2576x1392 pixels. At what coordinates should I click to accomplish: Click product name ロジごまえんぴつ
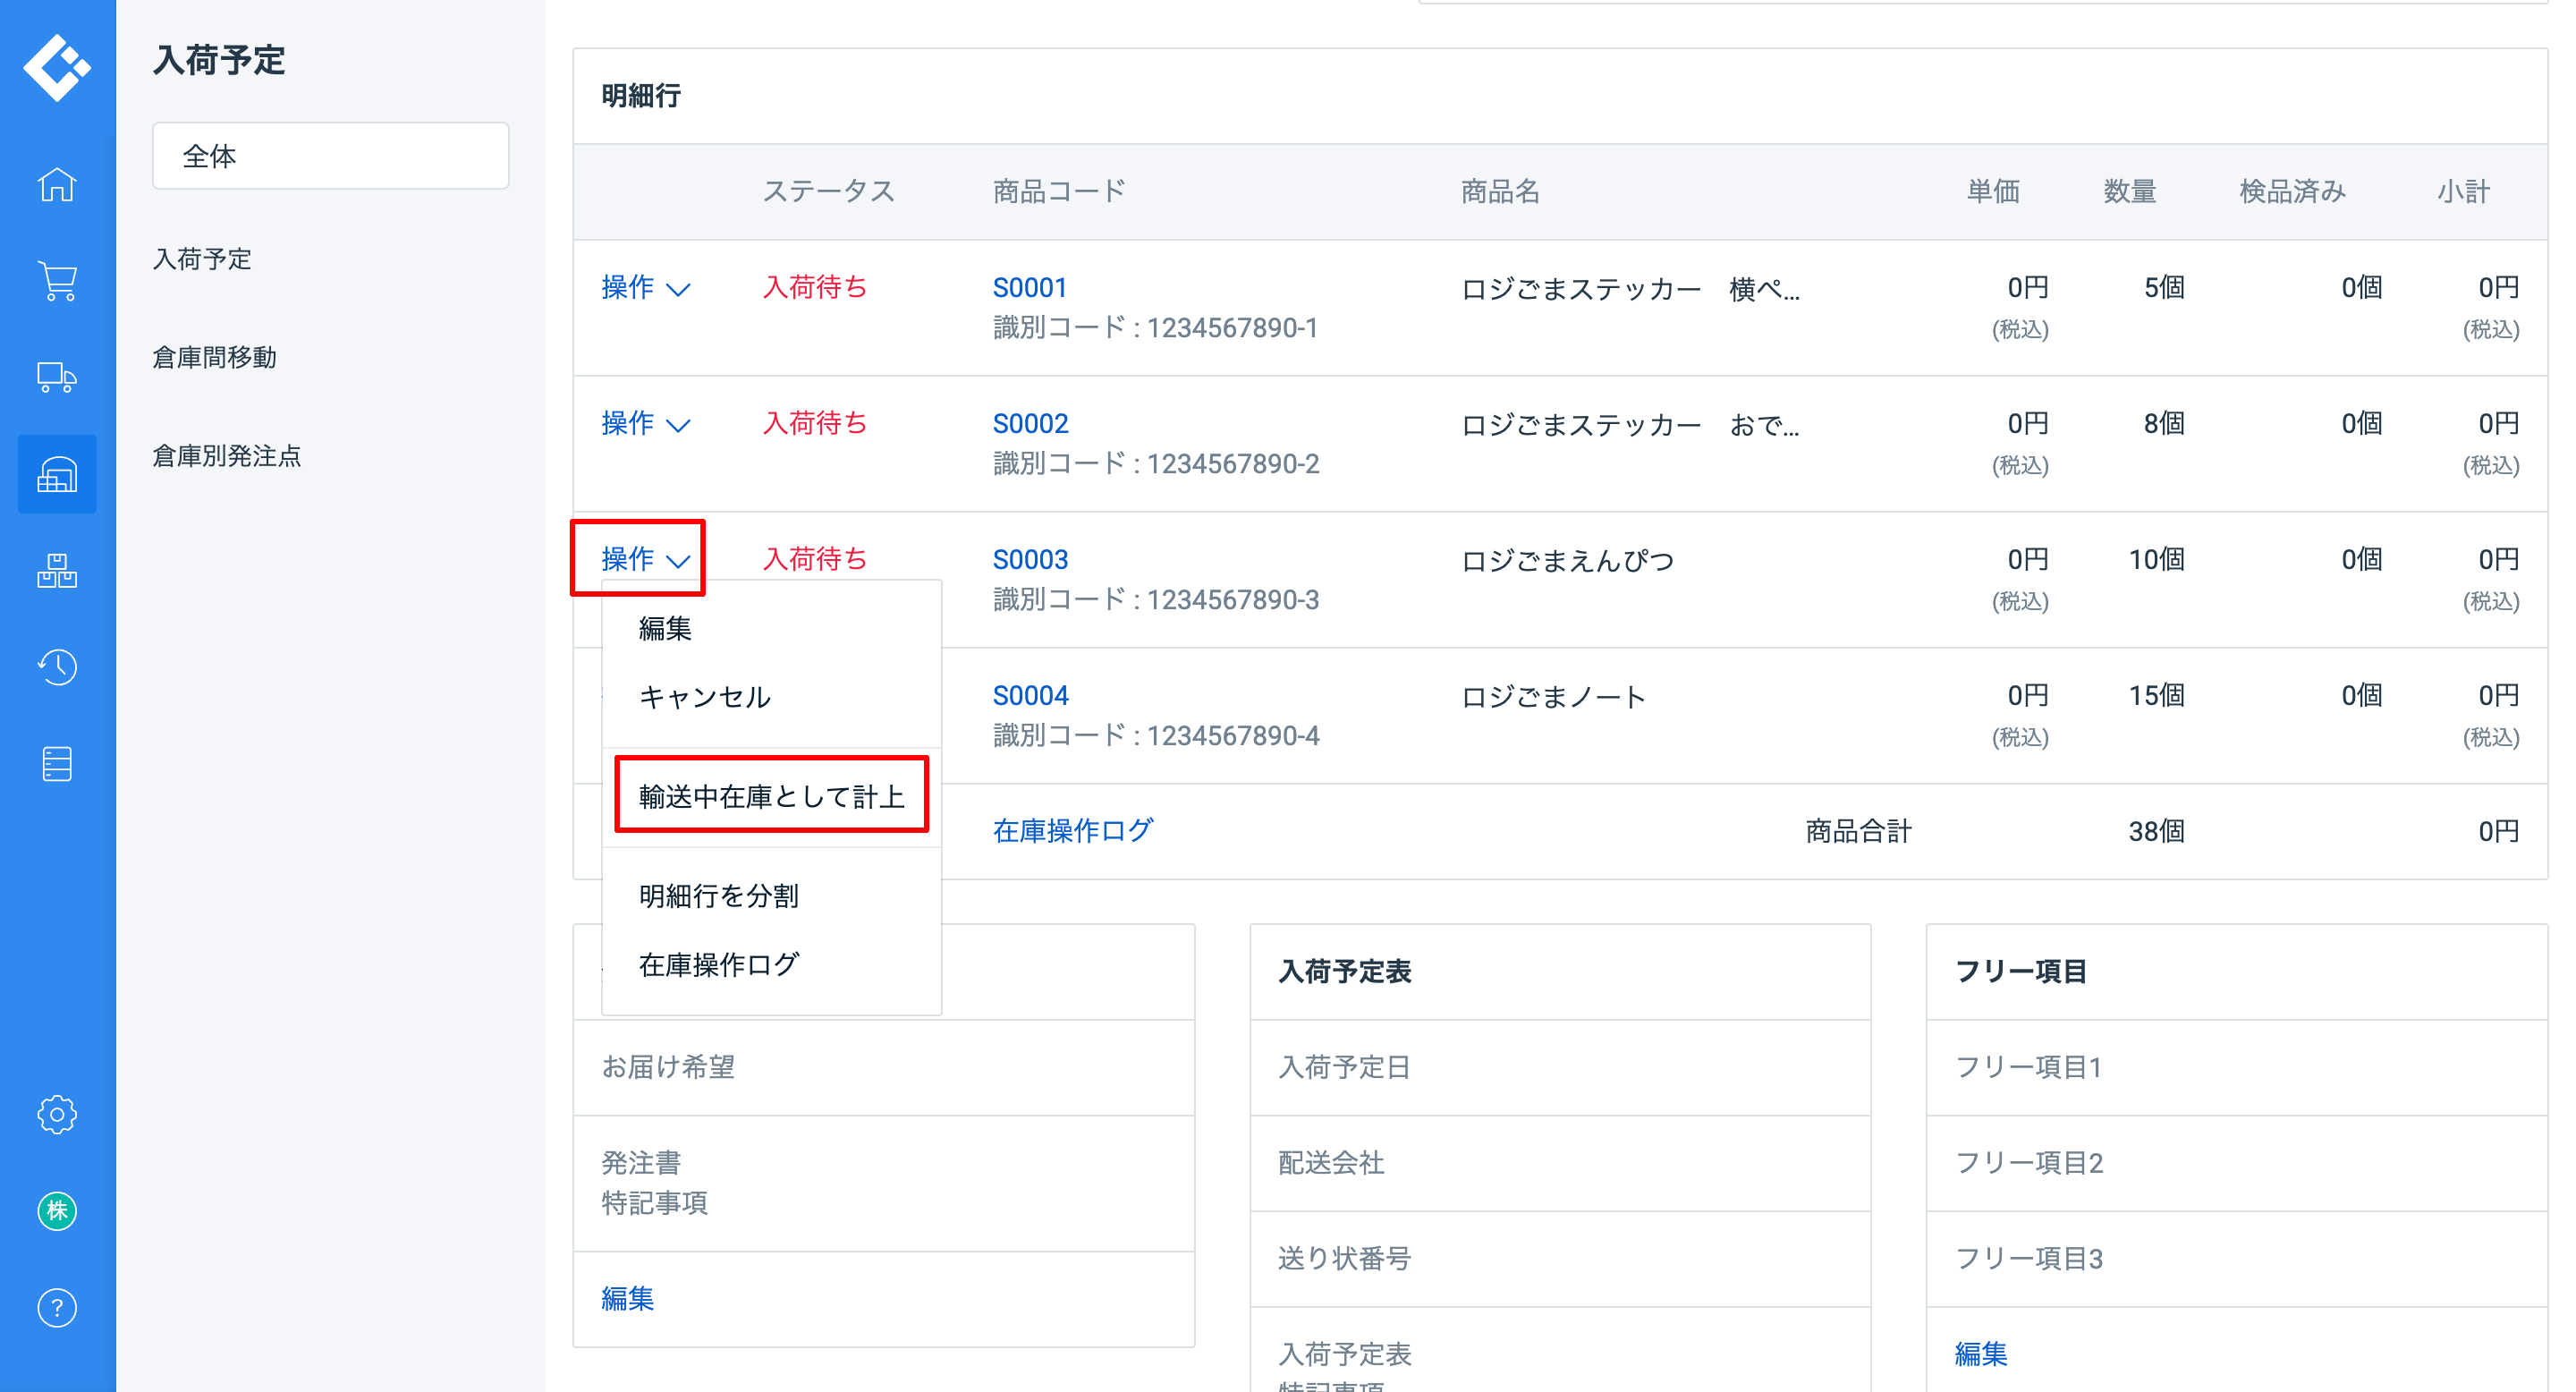[1567, 560]
